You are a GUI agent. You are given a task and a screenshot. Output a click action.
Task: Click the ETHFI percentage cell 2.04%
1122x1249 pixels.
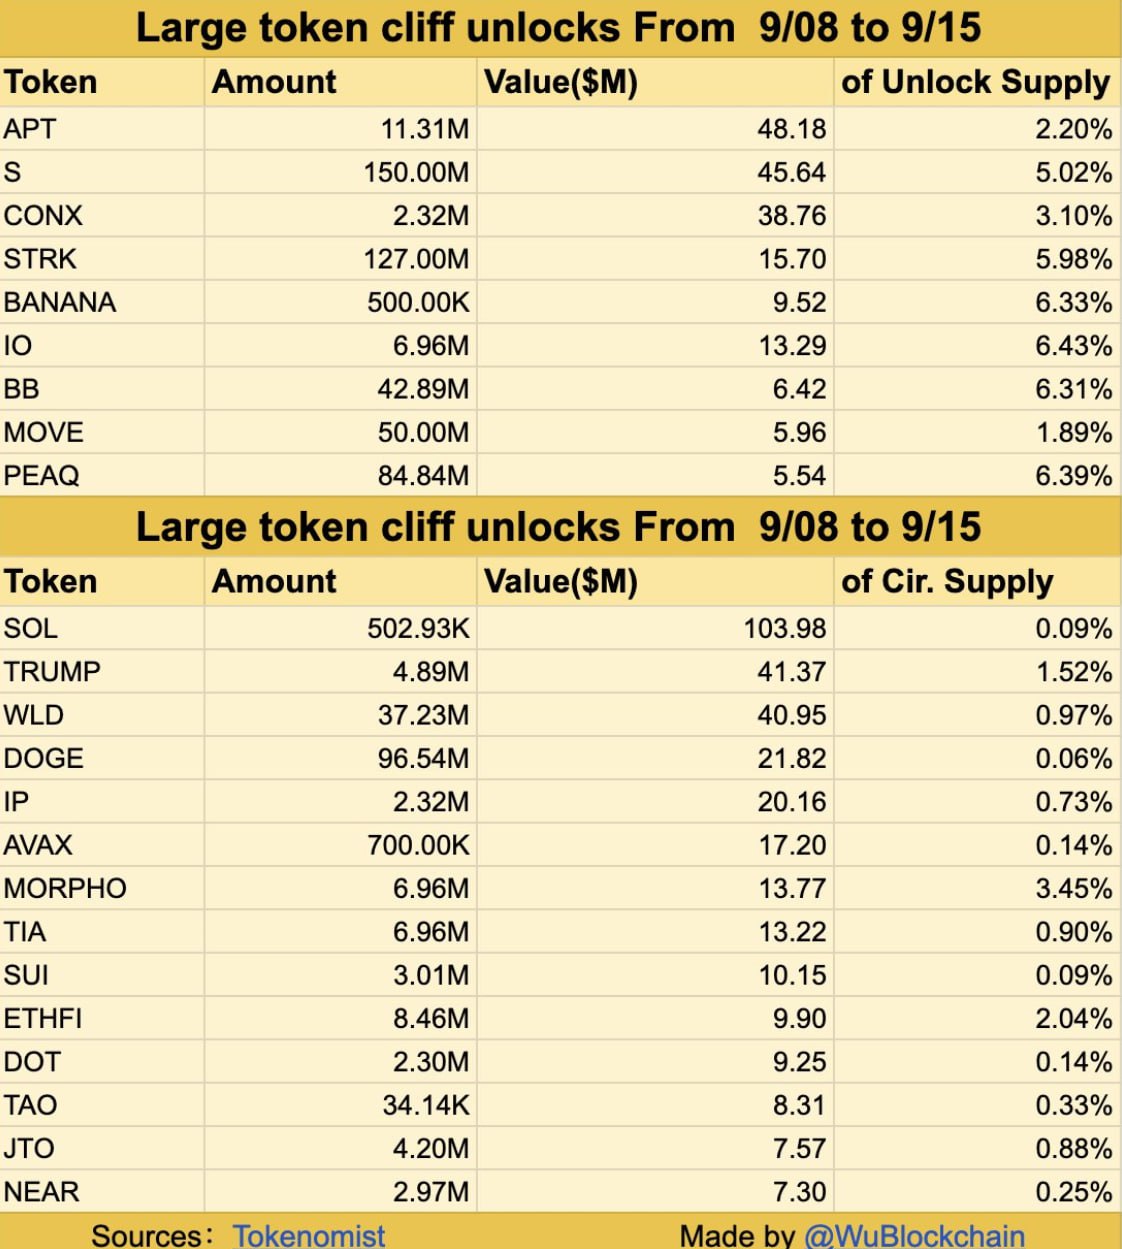(x=977, y=1018)
